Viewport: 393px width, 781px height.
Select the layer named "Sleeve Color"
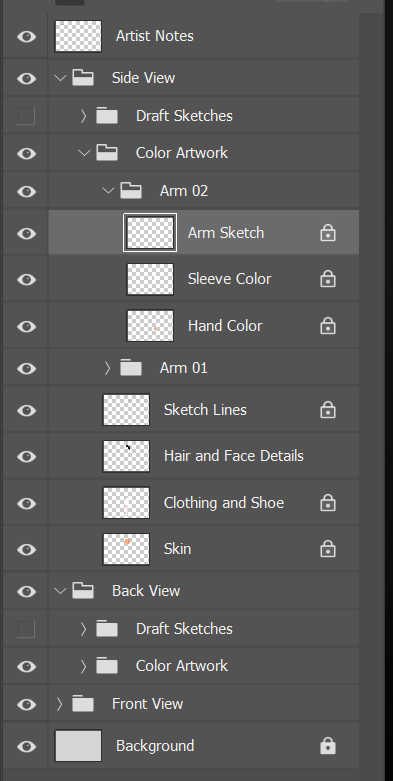coord(229,279)
